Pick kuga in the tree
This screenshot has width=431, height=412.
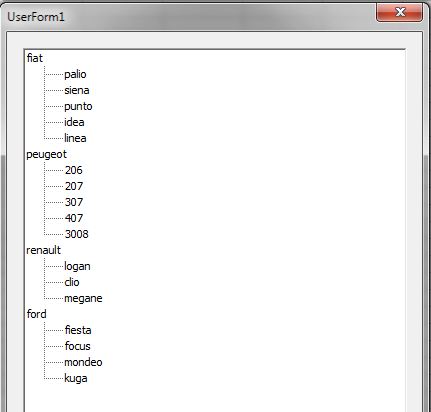coord(76,378)
